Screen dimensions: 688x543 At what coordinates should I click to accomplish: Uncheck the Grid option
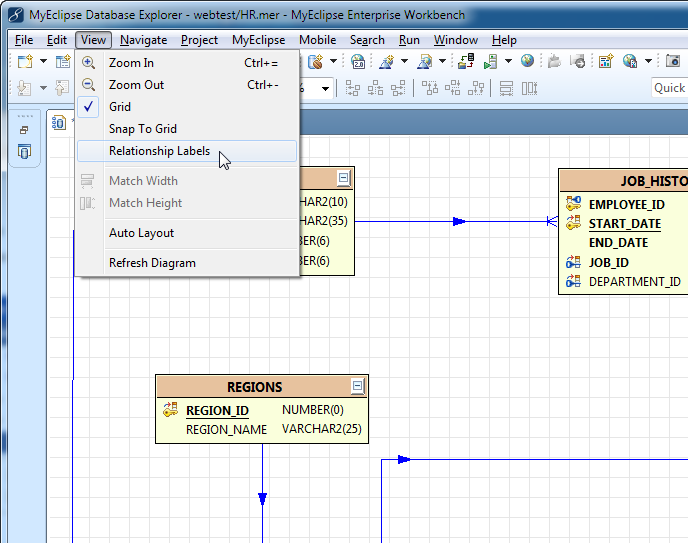[119, 107]
